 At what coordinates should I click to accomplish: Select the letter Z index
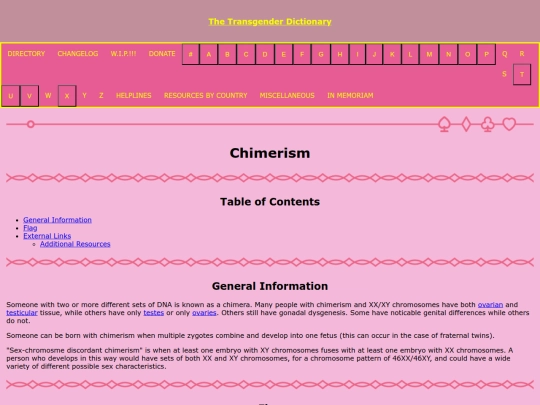tap(101, 95)
